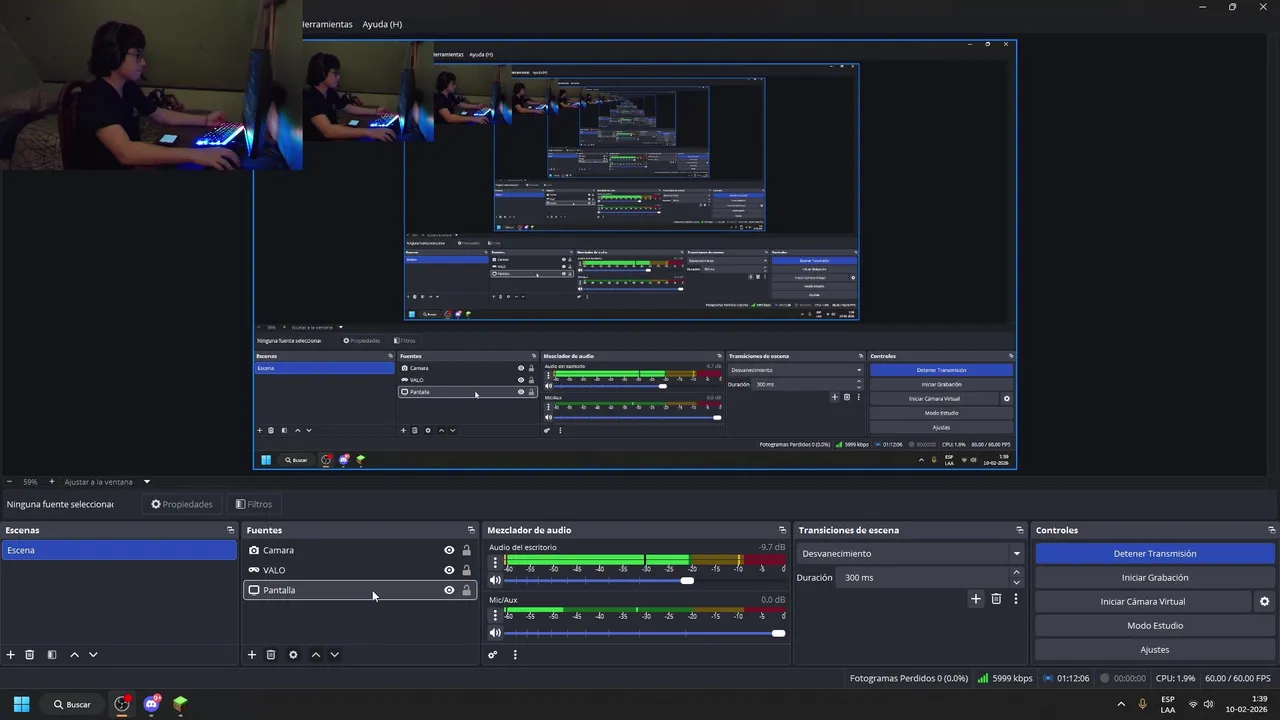Open Discord from the taskbar
The height and width of the screenshot is (720, 1280).
click(x=151, y=704)
